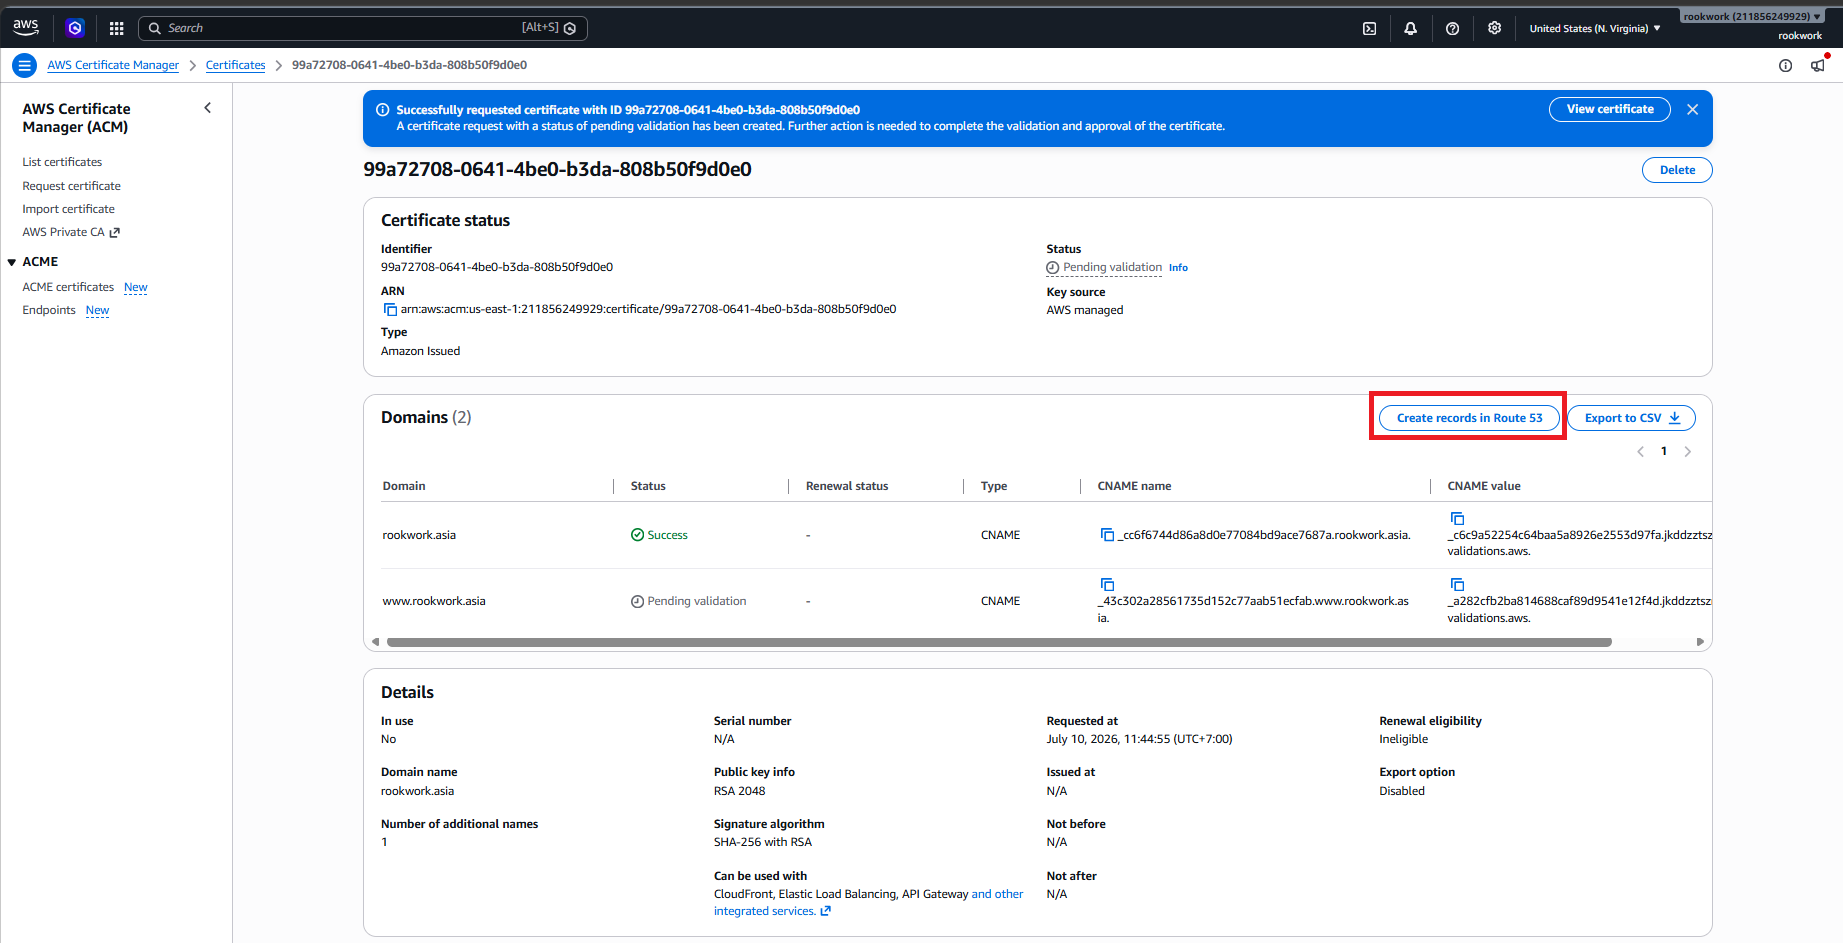Click the Success status for rookwork.asia
The width and height of the screenshot is (1843, 943).
659,535
